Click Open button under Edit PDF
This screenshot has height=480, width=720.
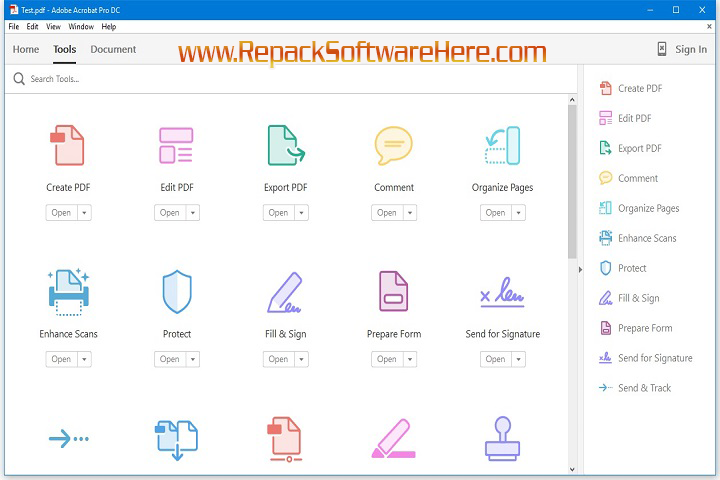coord(170,213)
